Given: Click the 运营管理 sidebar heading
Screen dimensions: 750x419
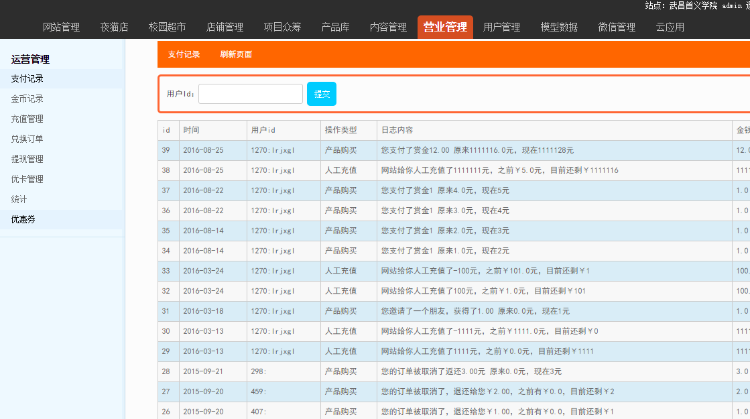Looking at the screenshot, I should pyautogui.click(x=30, y=59).
